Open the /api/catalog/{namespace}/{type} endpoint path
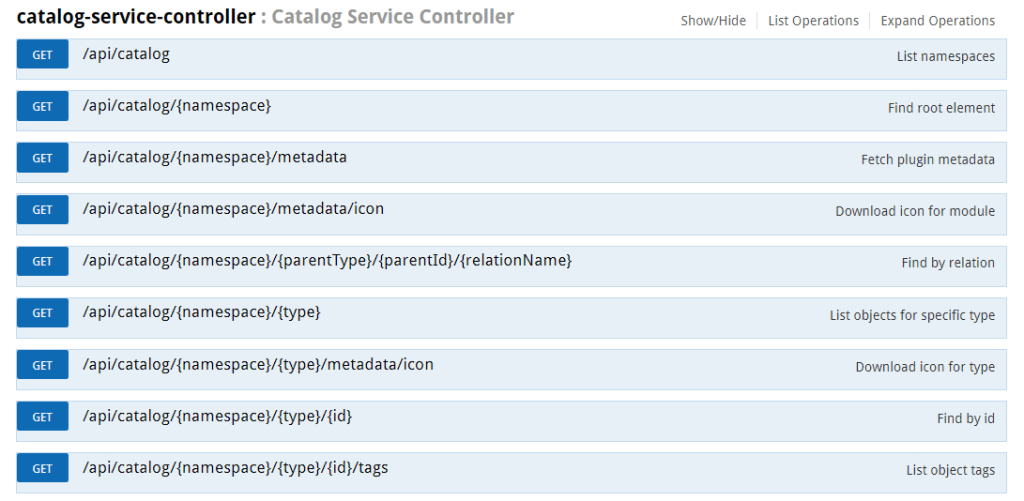Image resolution: width=1024 pixels, height=501 pixels. coord(200,313)
